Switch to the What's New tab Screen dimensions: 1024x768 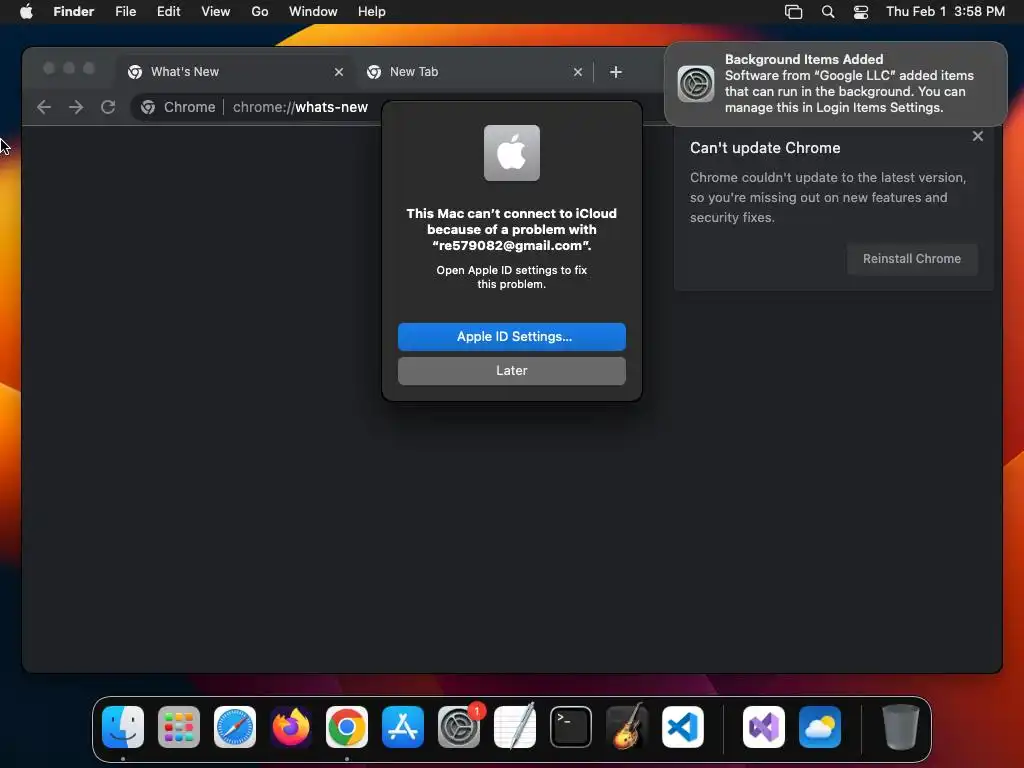coord(237,72)
